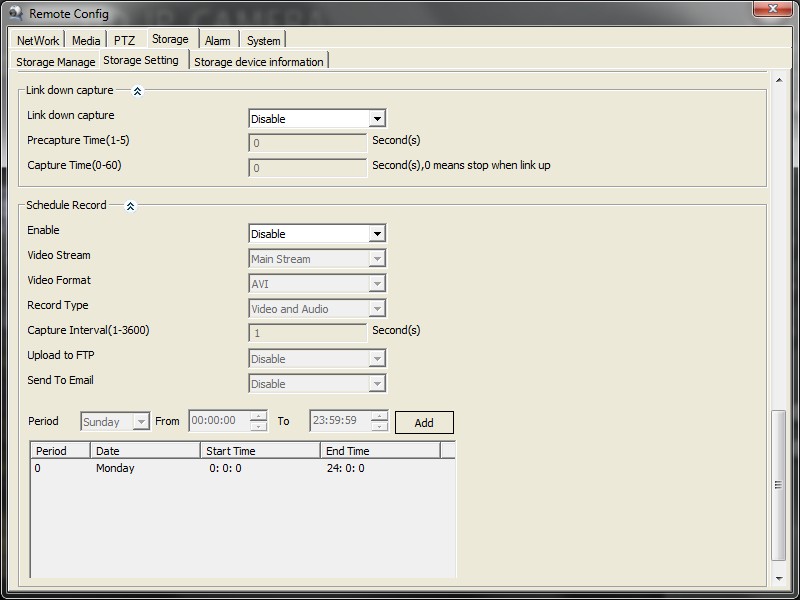Screen dimensions: 800x600
Task: Decrease the To time with down spinner
Action: (x=380, y=427)
